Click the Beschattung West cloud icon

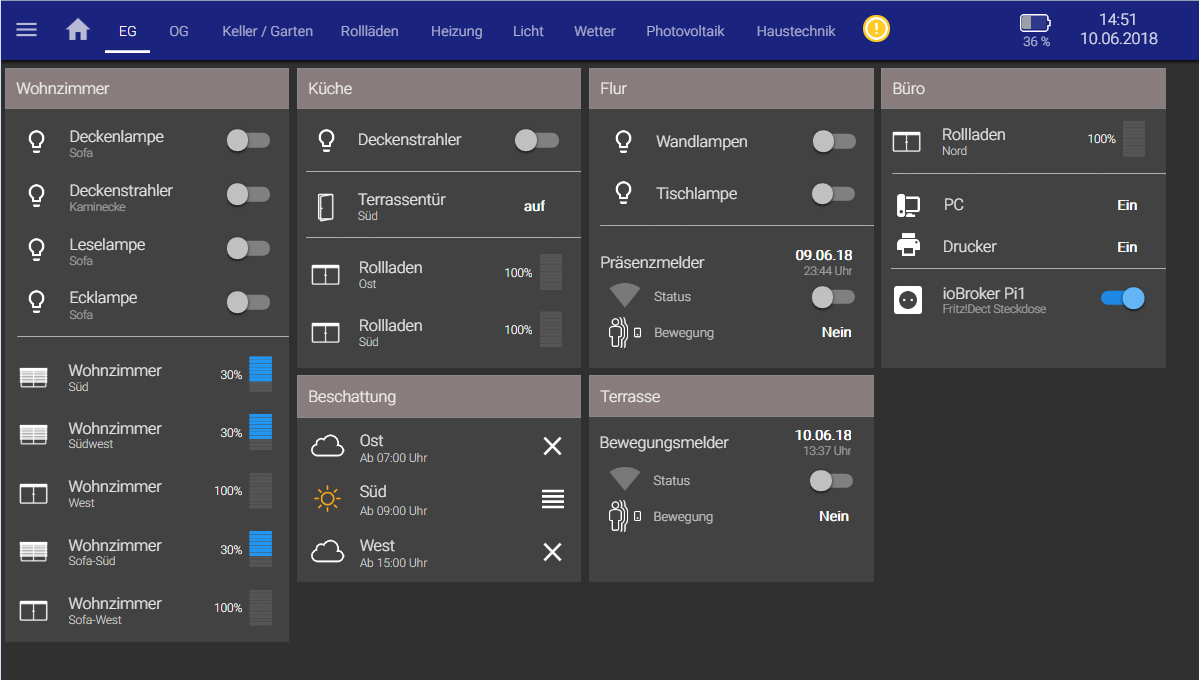coord(327,551)
